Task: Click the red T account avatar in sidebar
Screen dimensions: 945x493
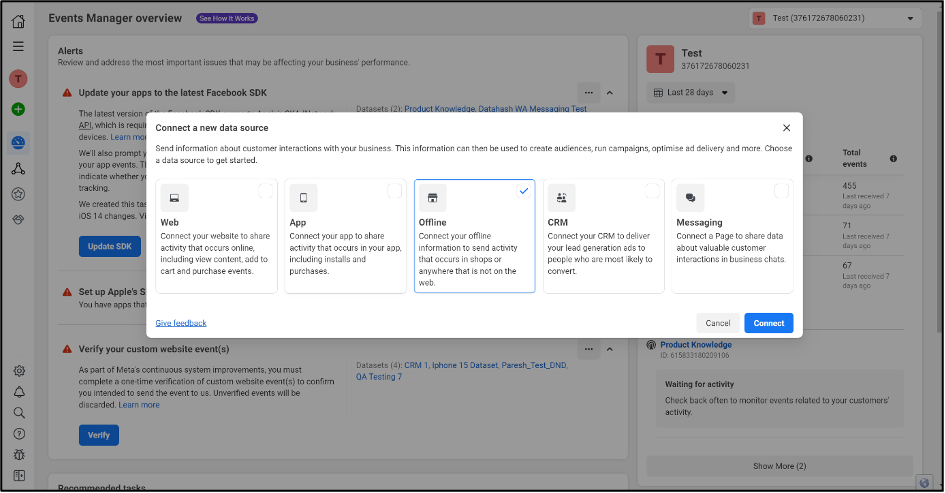Action: [18, 78]
